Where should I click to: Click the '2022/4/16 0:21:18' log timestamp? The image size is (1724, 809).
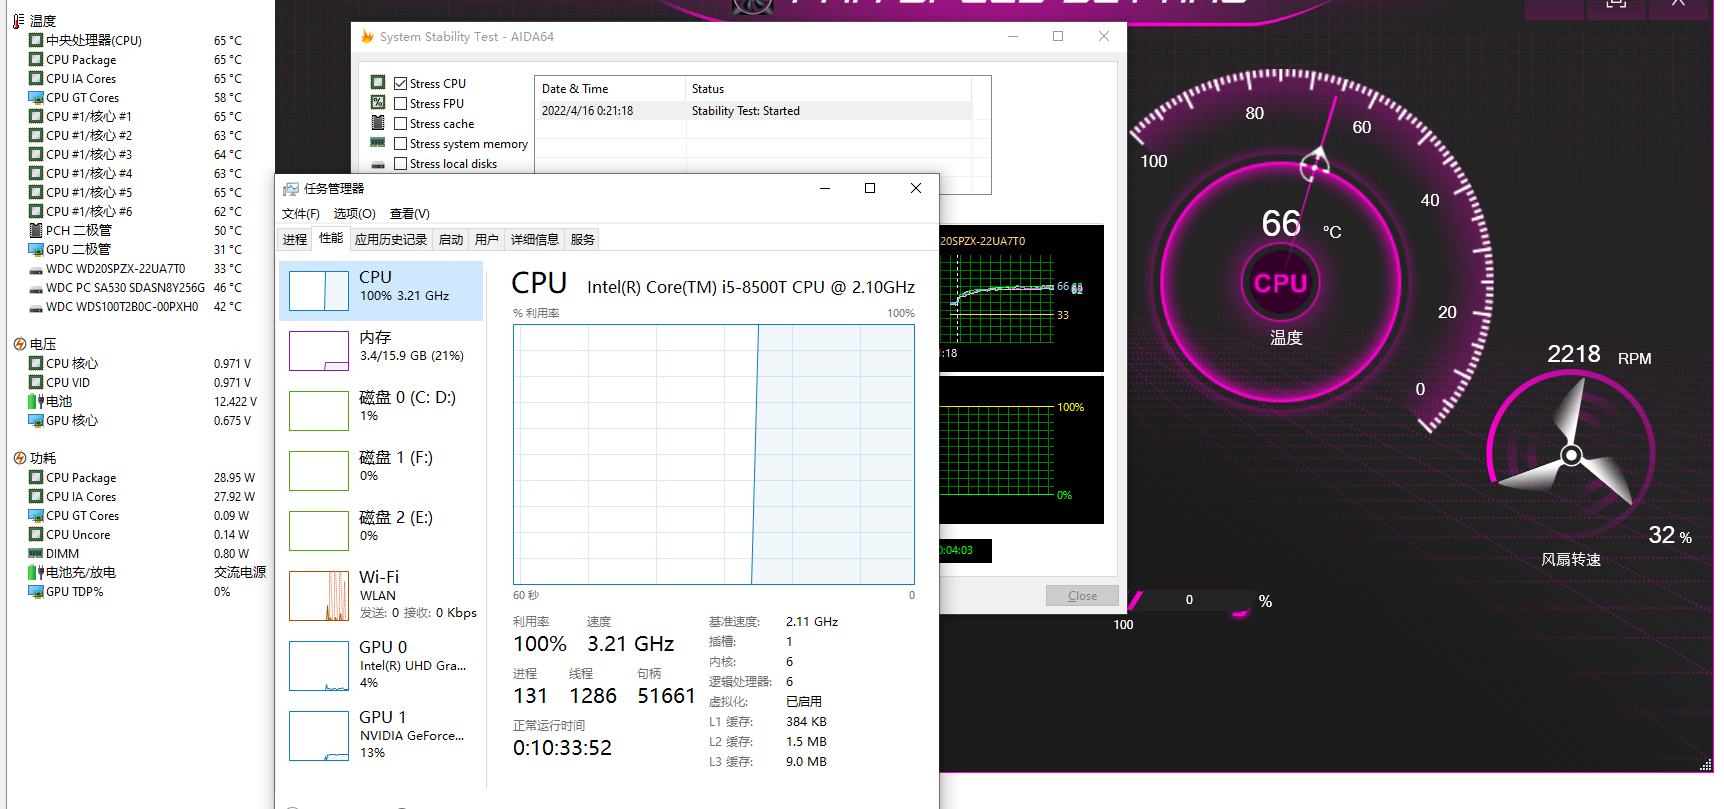coord(588,111)
